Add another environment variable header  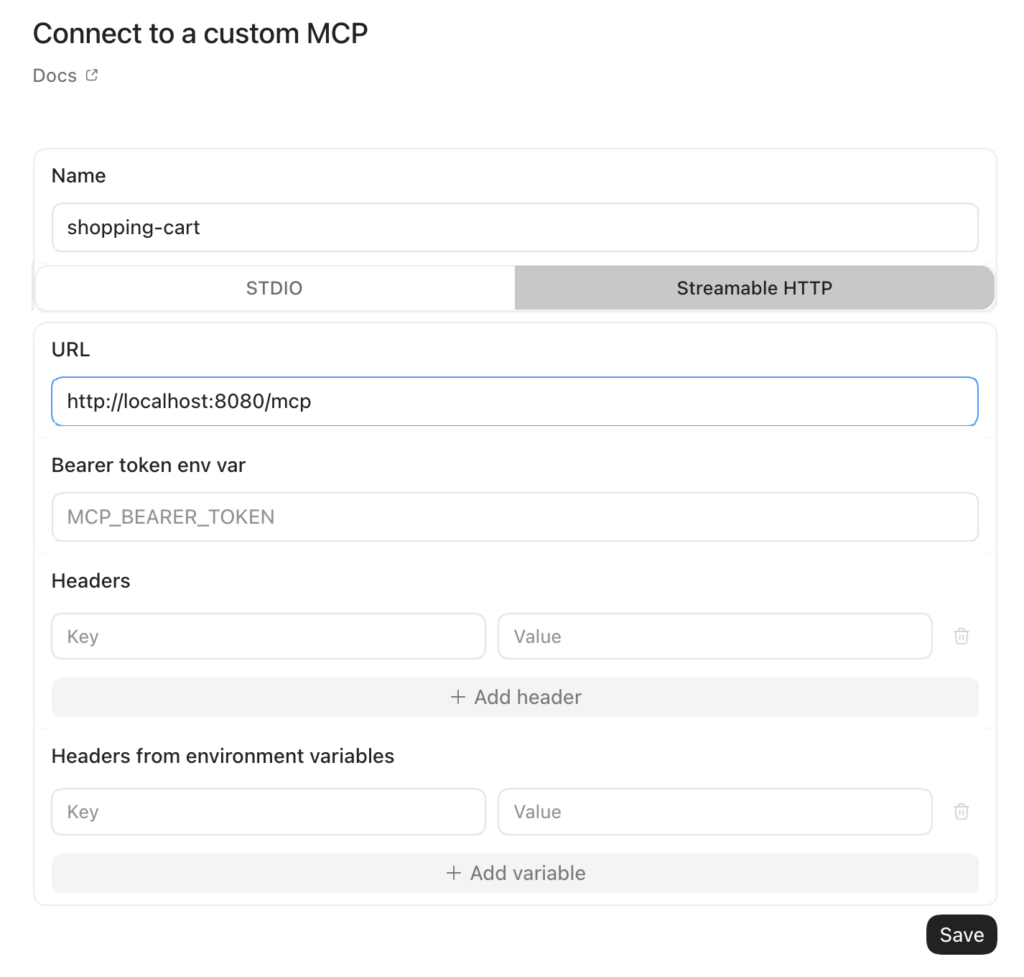coord(515,873)
